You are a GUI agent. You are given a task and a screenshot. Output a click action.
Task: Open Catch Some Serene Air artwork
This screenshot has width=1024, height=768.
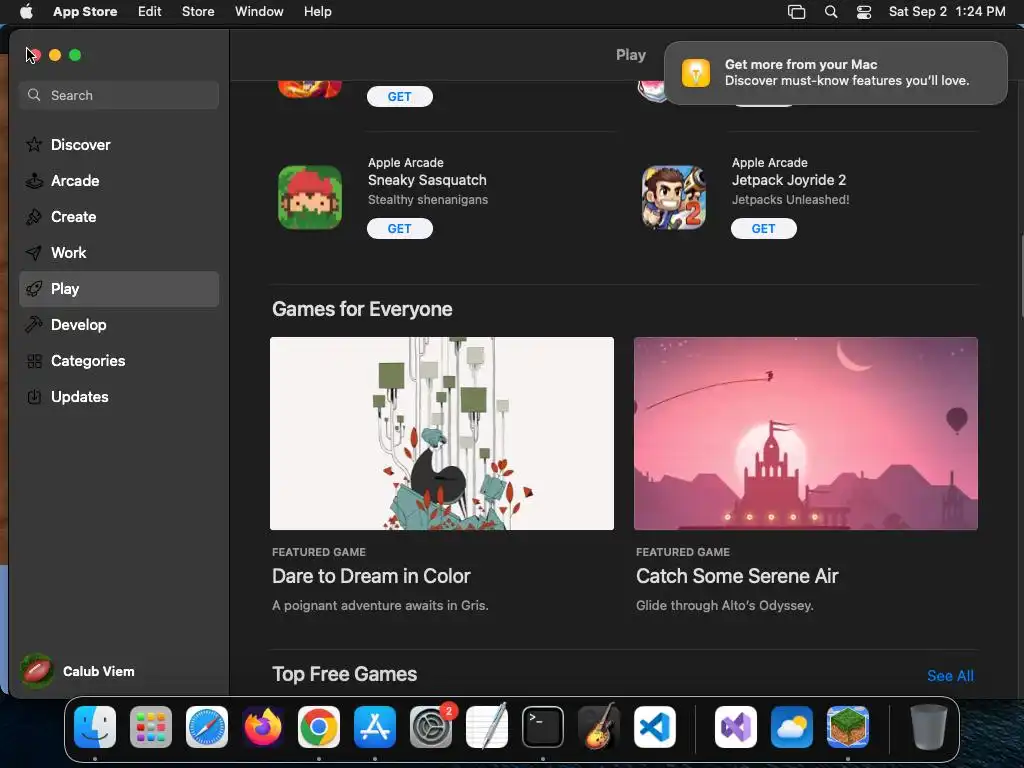tap(805, 434)
